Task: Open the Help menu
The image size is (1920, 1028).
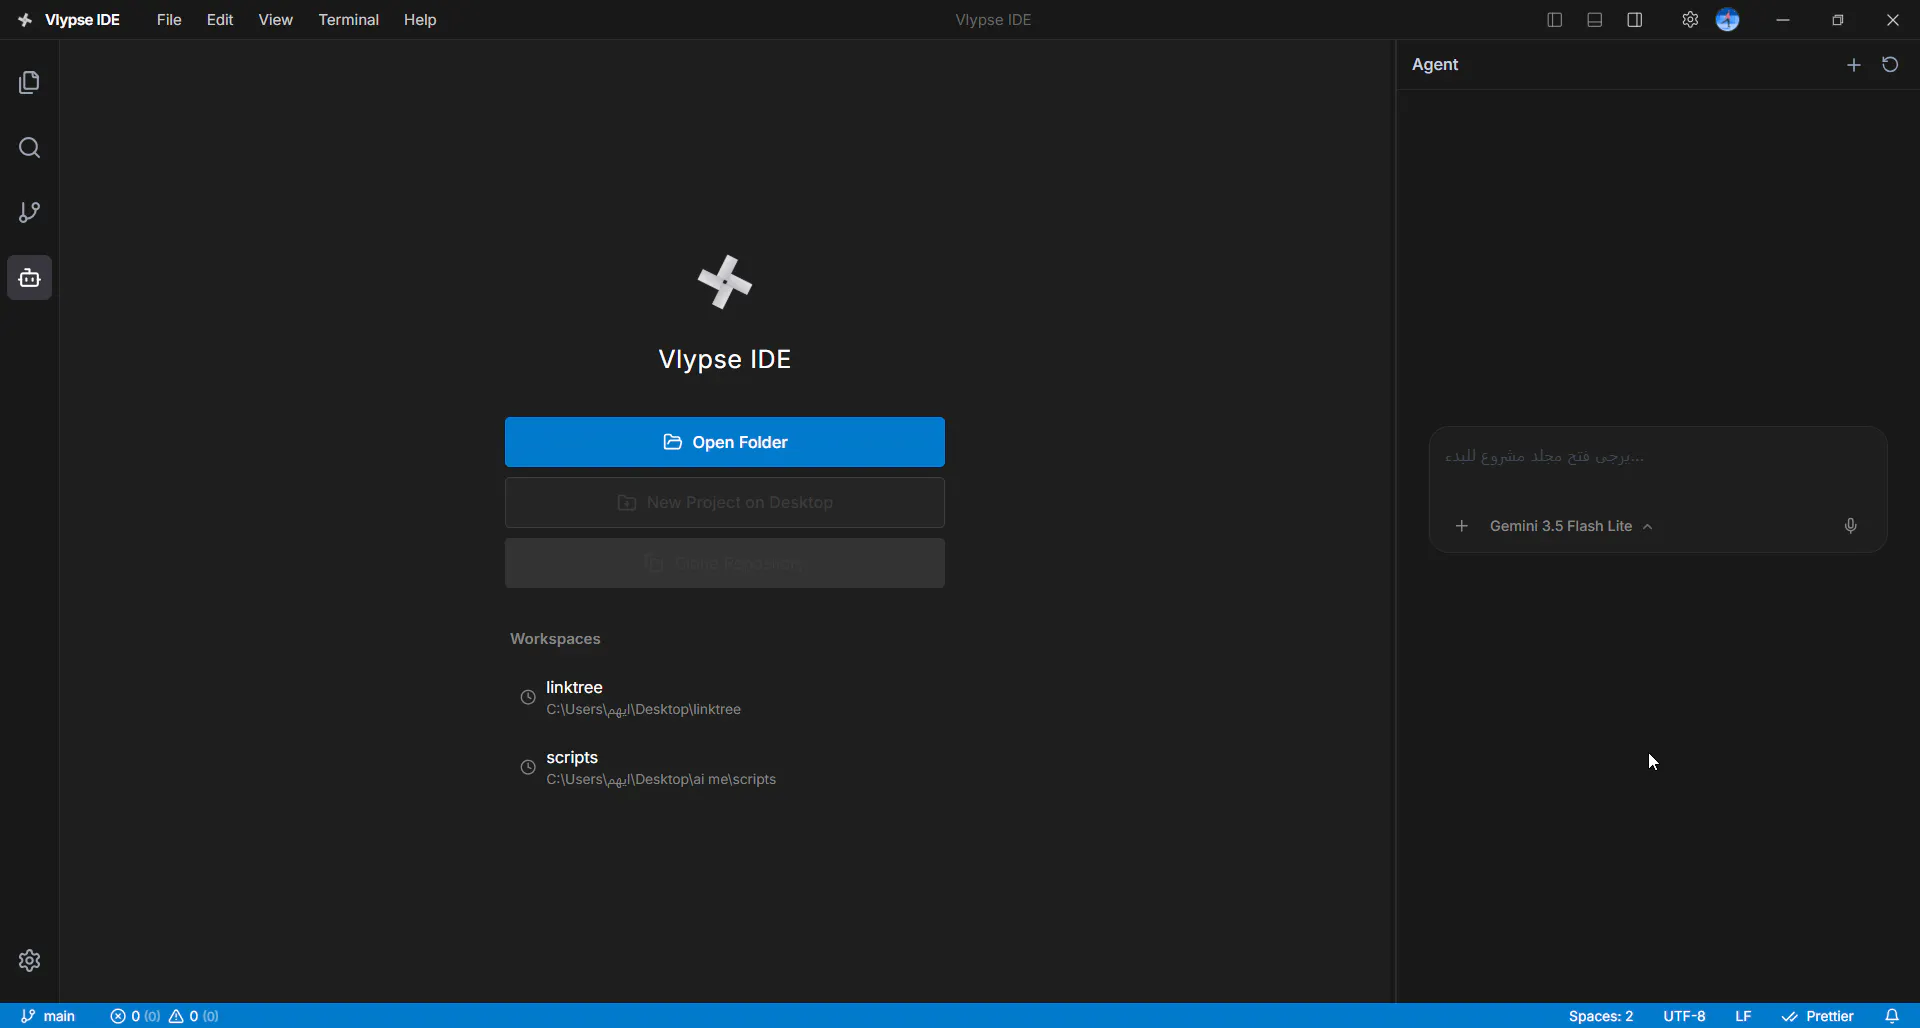Action: (x=420, y=20)
